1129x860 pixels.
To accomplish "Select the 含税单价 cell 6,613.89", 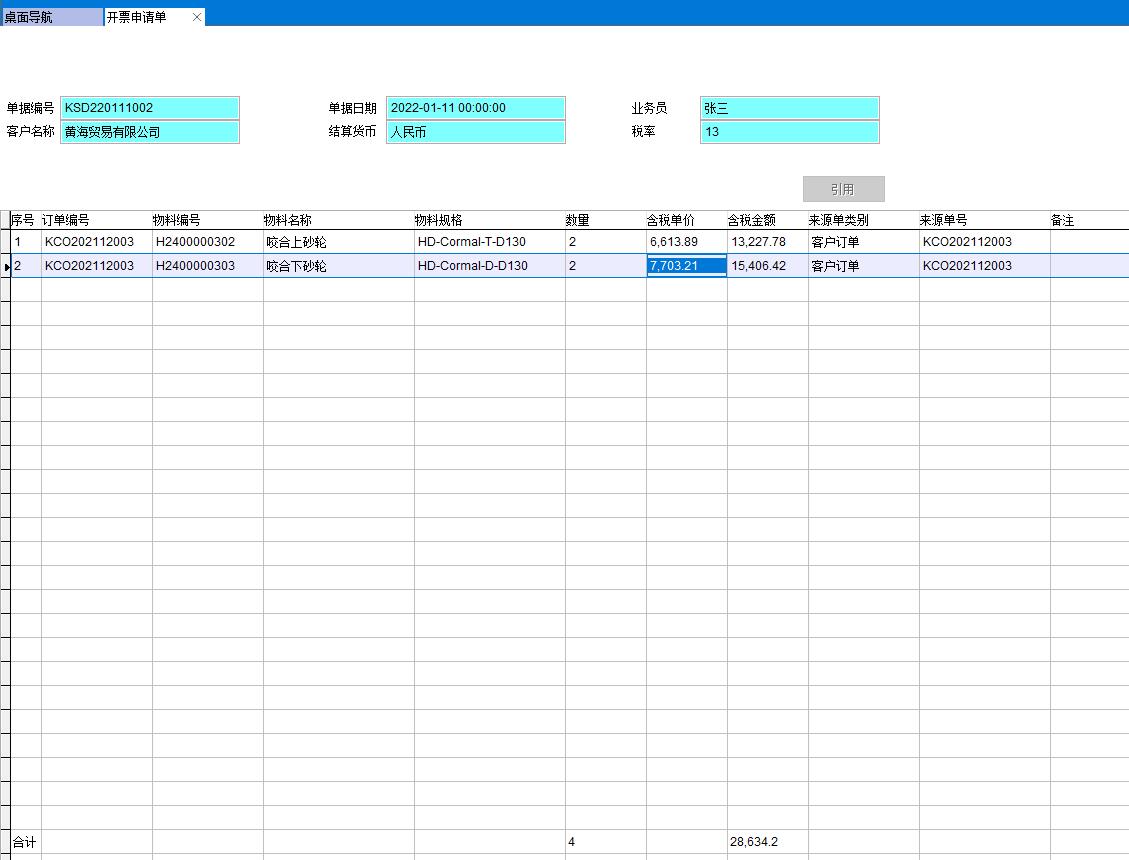I will pyautogui.click(x=685, y=242).
